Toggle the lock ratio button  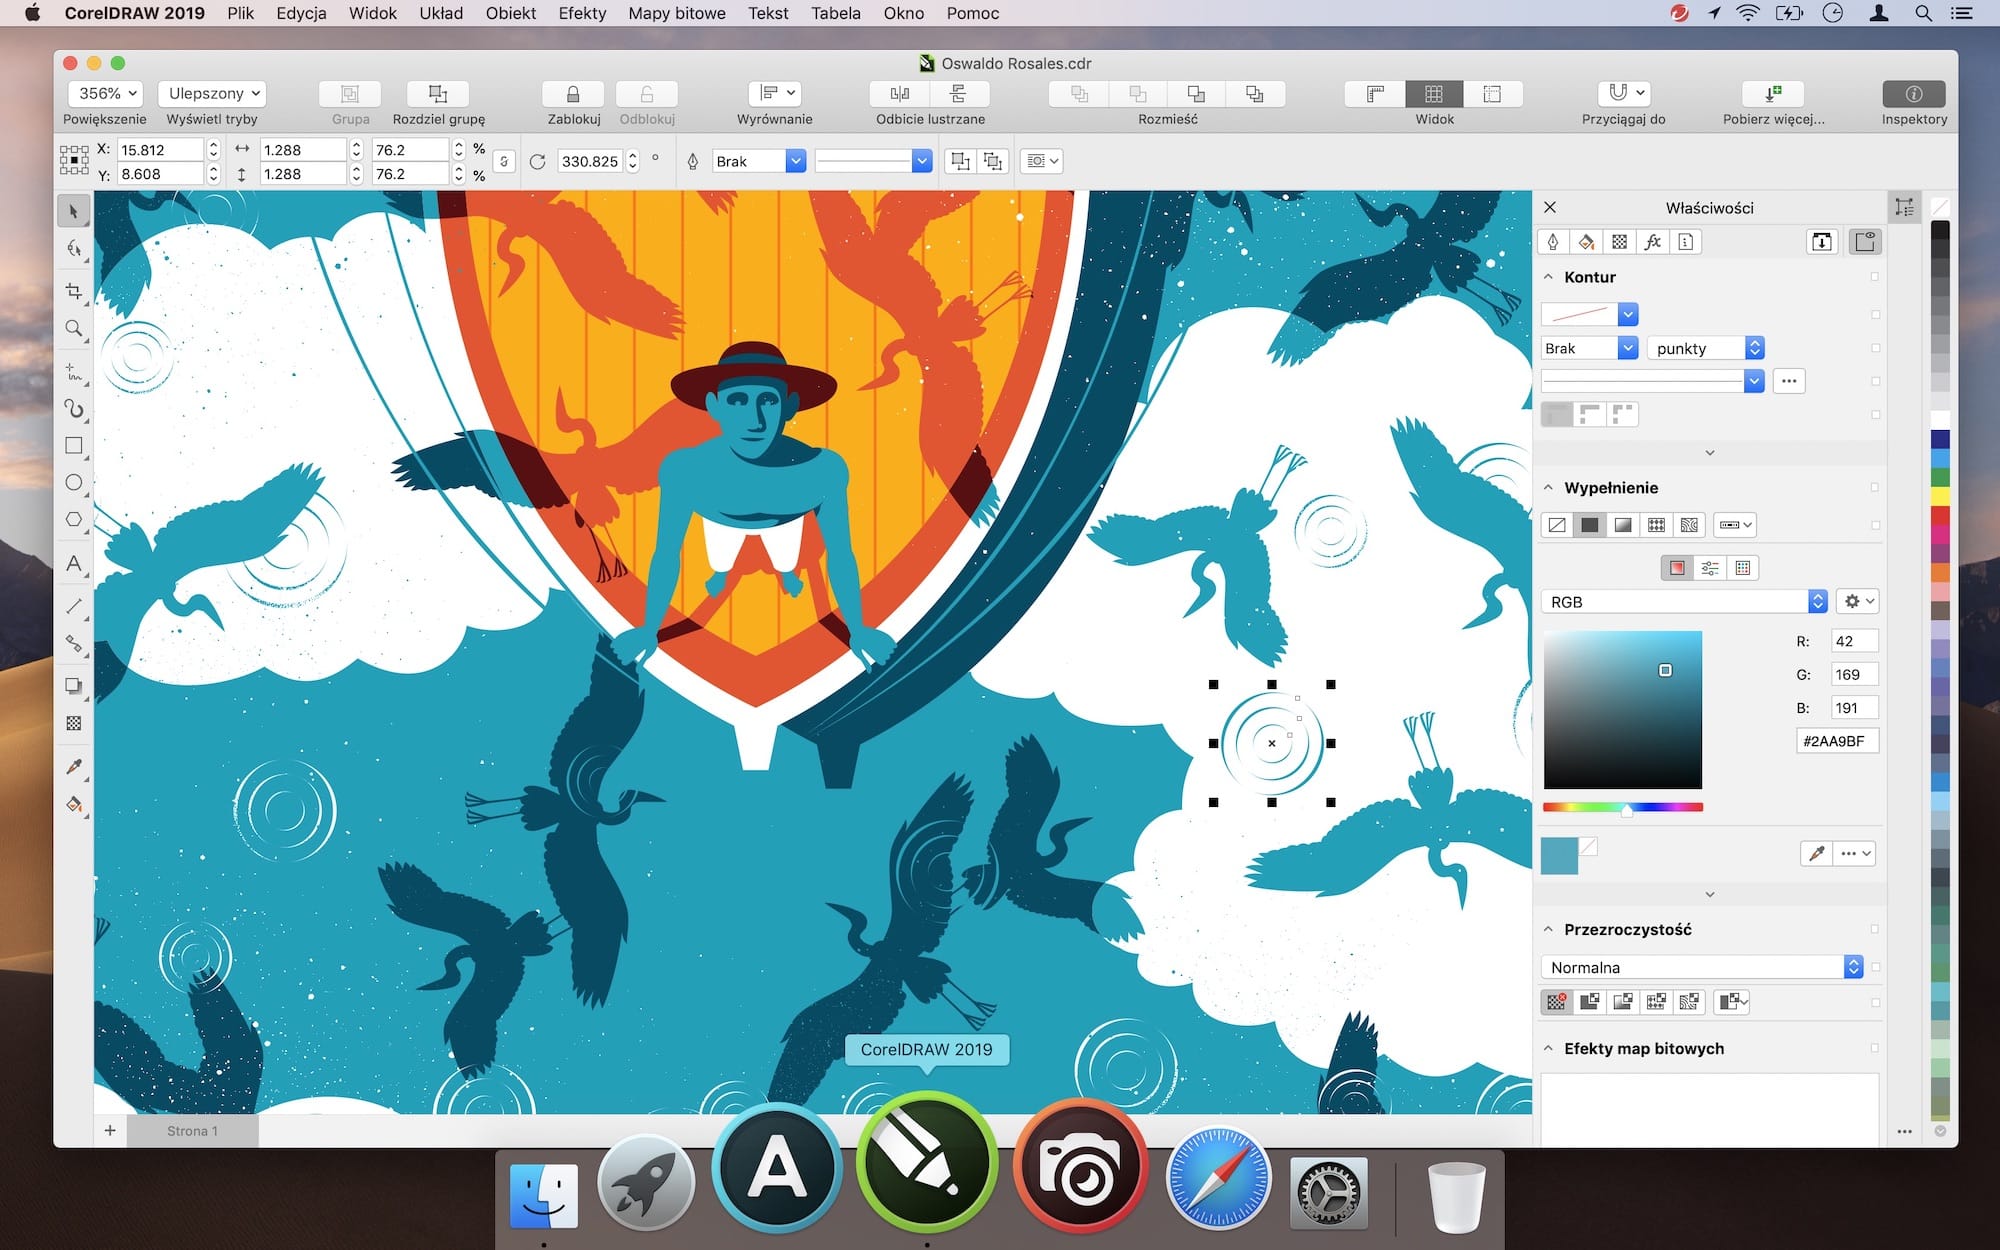click(504, 161)
